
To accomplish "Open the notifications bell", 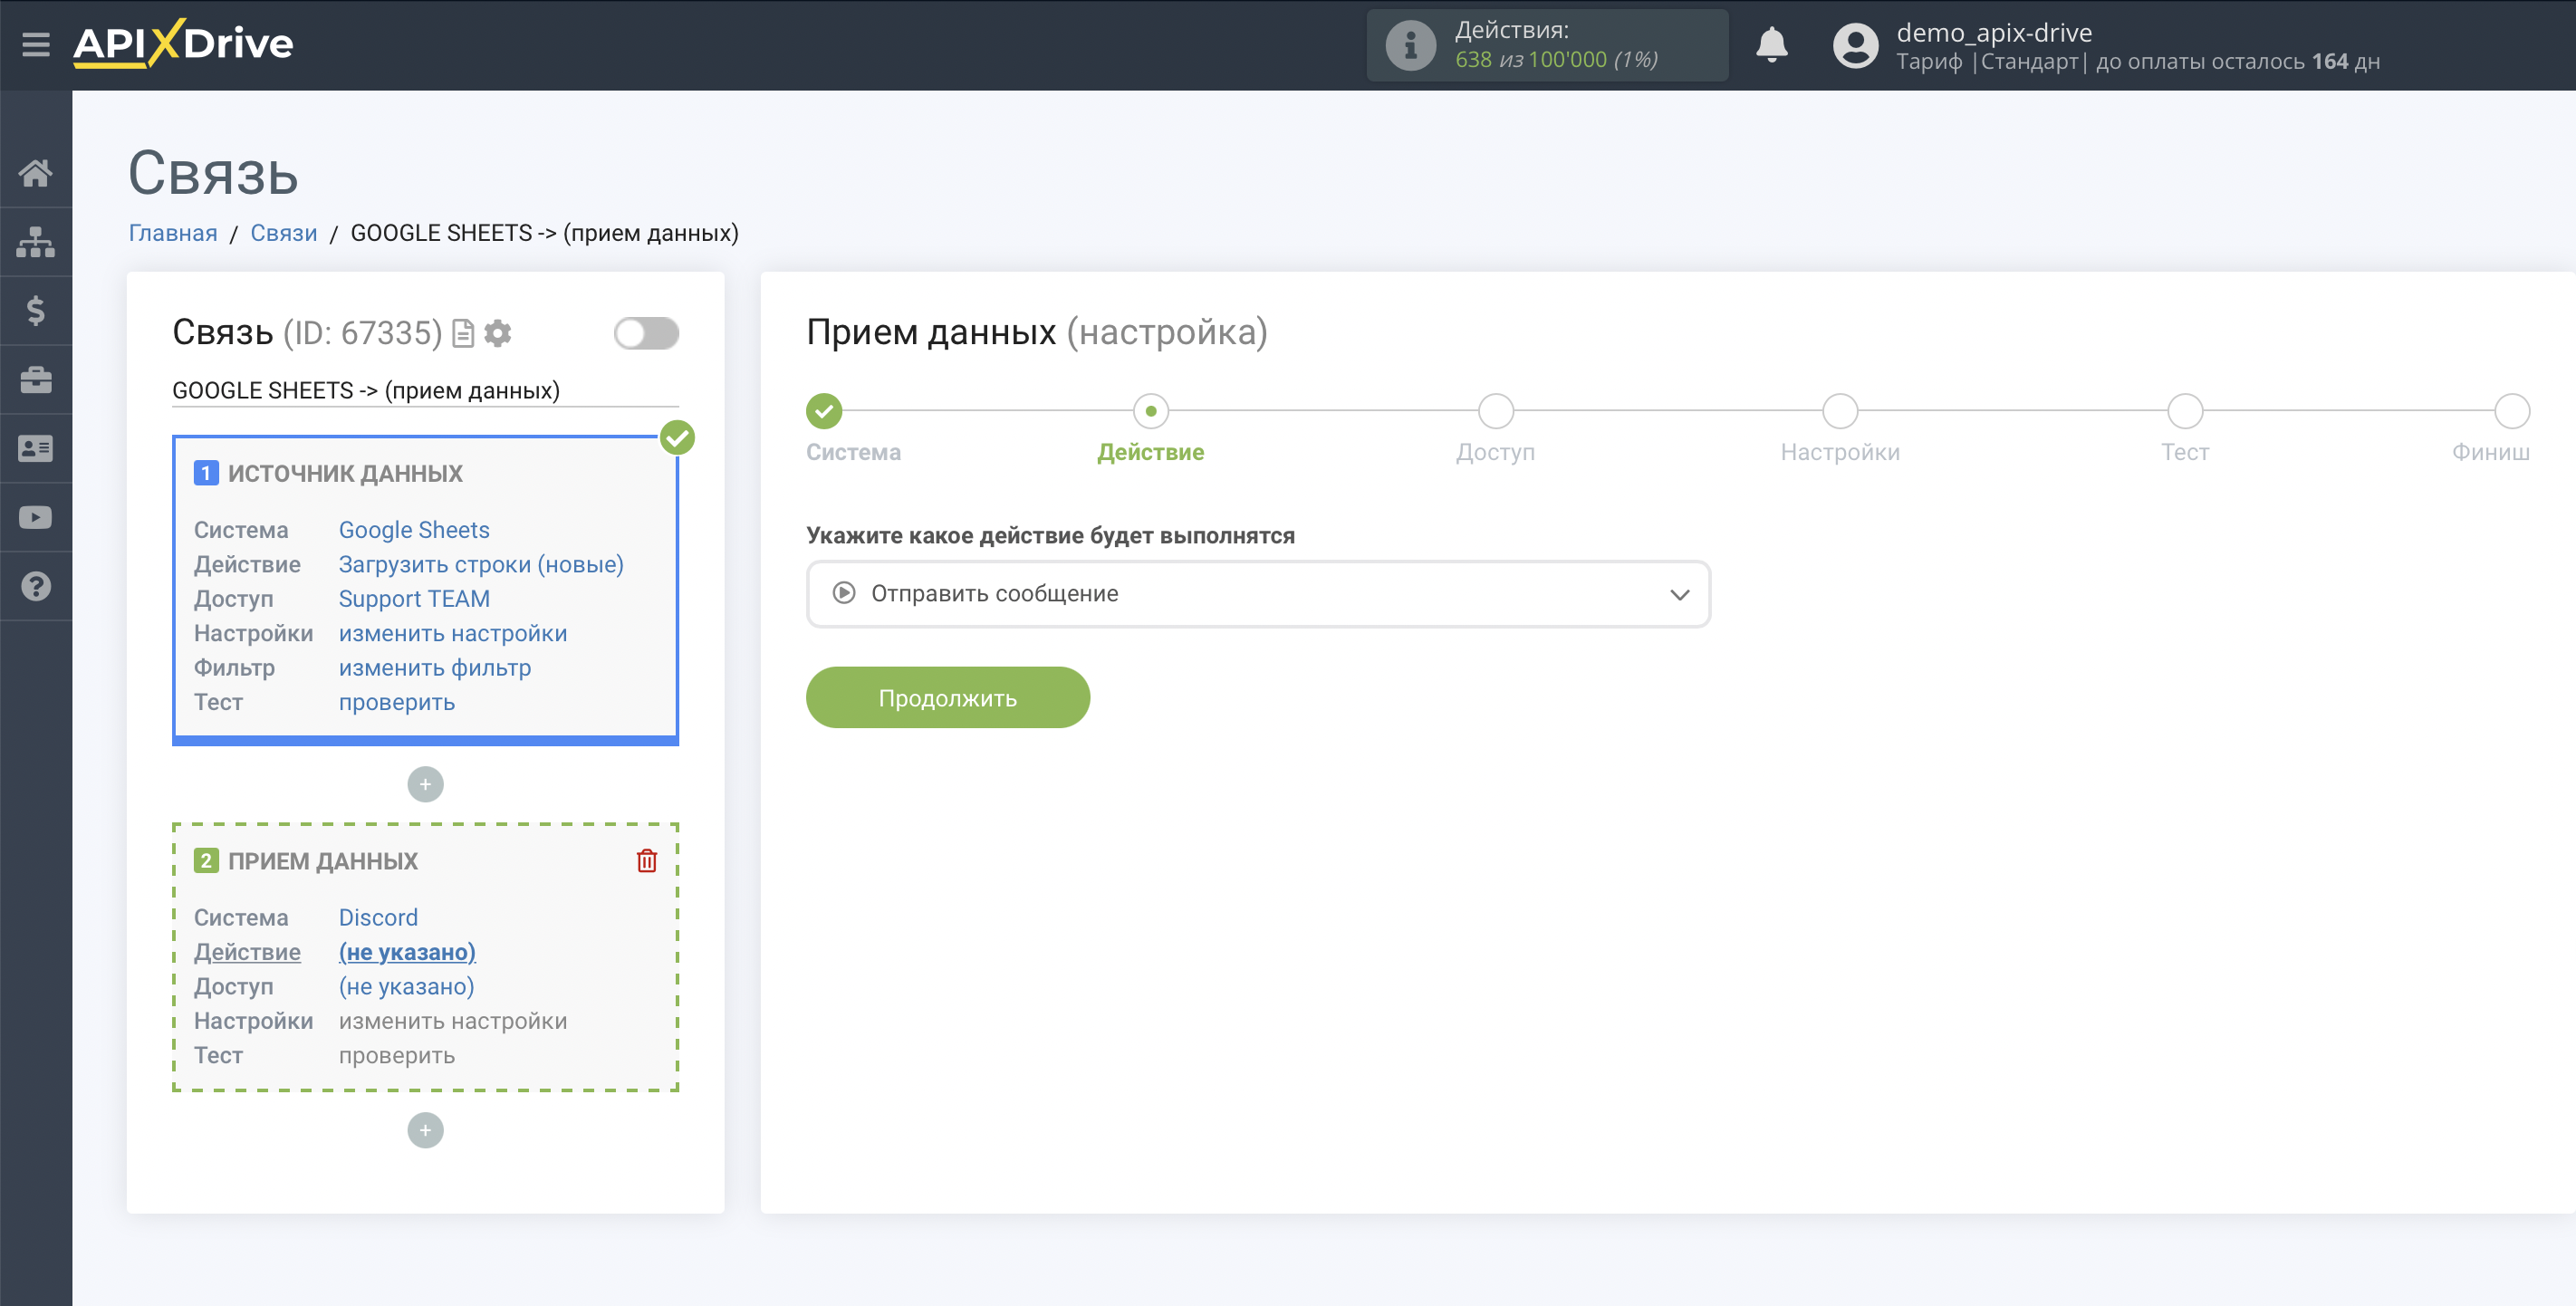I will pos(1771,45).
